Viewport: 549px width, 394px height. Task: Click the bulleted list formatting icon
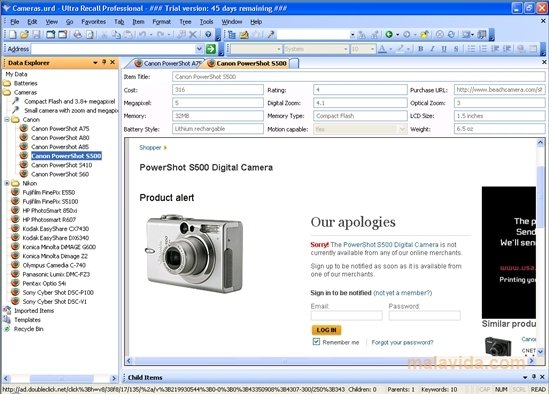[471, 49]
